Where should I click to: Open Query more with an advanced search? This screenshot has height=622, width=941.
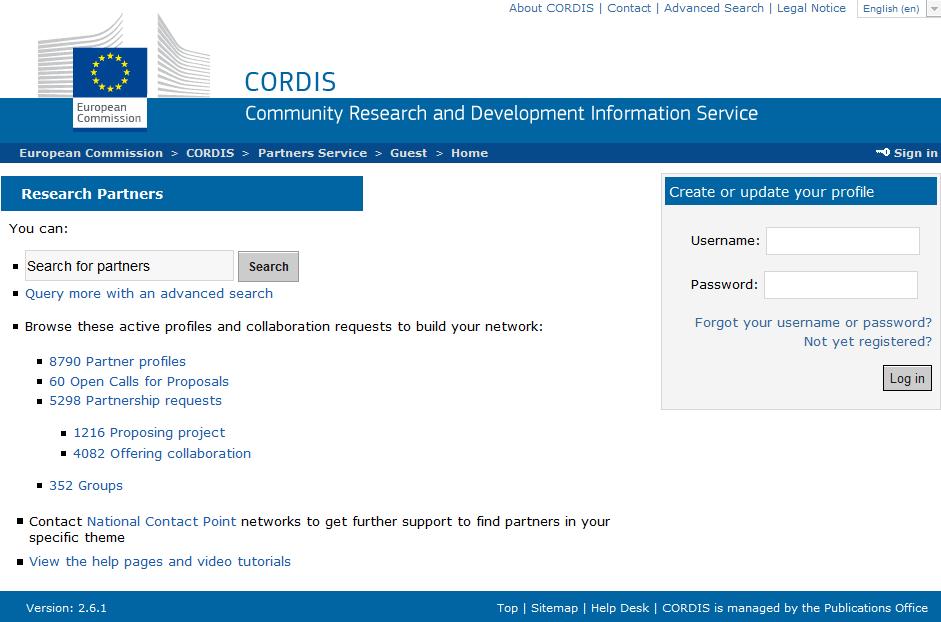pyautogui.click(x=149, y=294)
